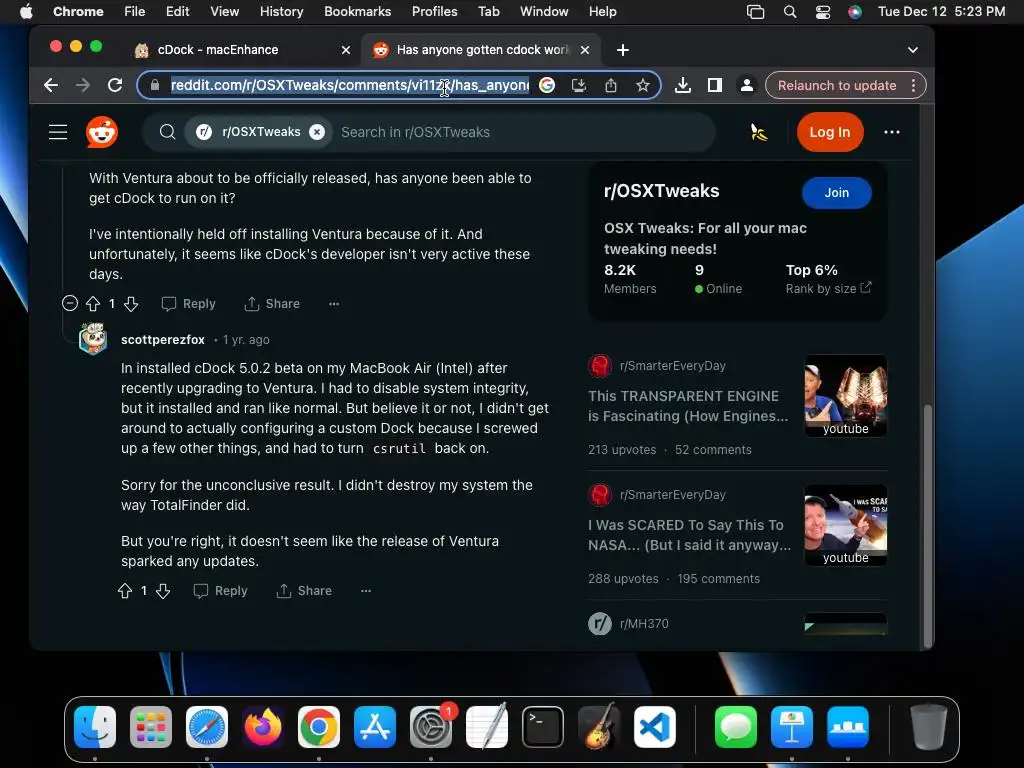Open I Was SCARED To Say This post
Image resolution: width=1024 pixels, height=768 pixels.
[690, 535]
